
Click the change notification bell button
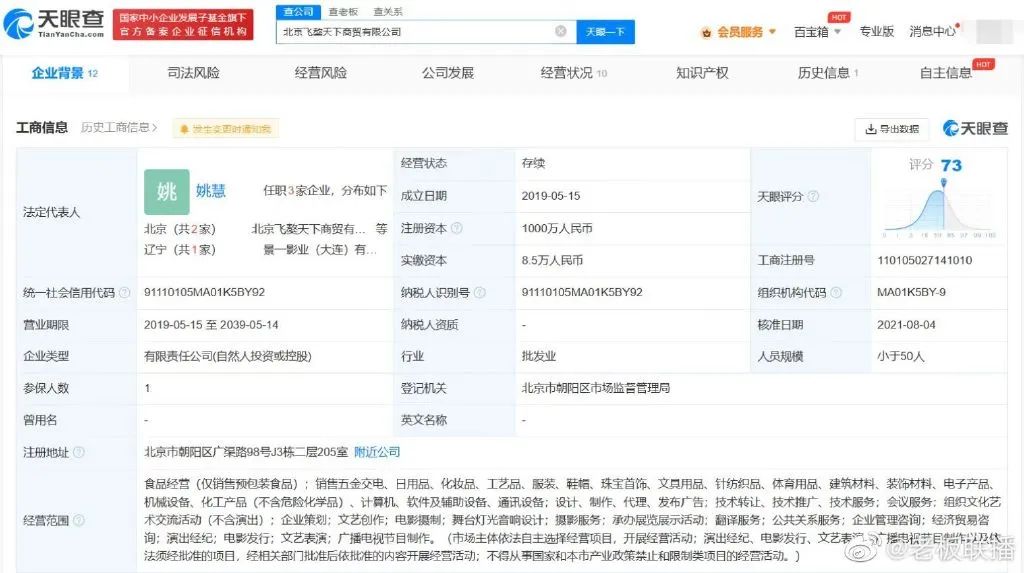tap(226, 129)
